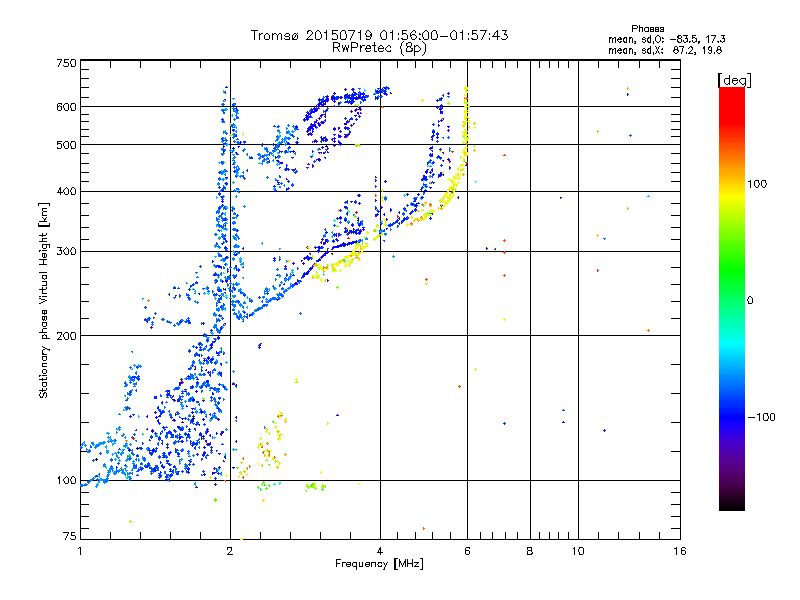Click the y-axis tick label "75"
Screen dimensions: 800x600
[x=70, y=536]
